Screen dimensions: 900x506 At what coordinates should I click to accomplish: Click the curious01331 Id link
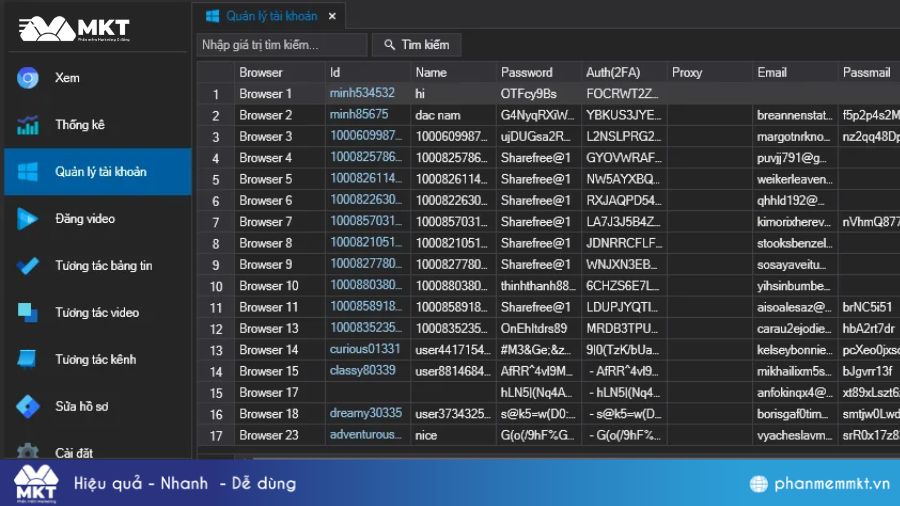click(365, 349)
